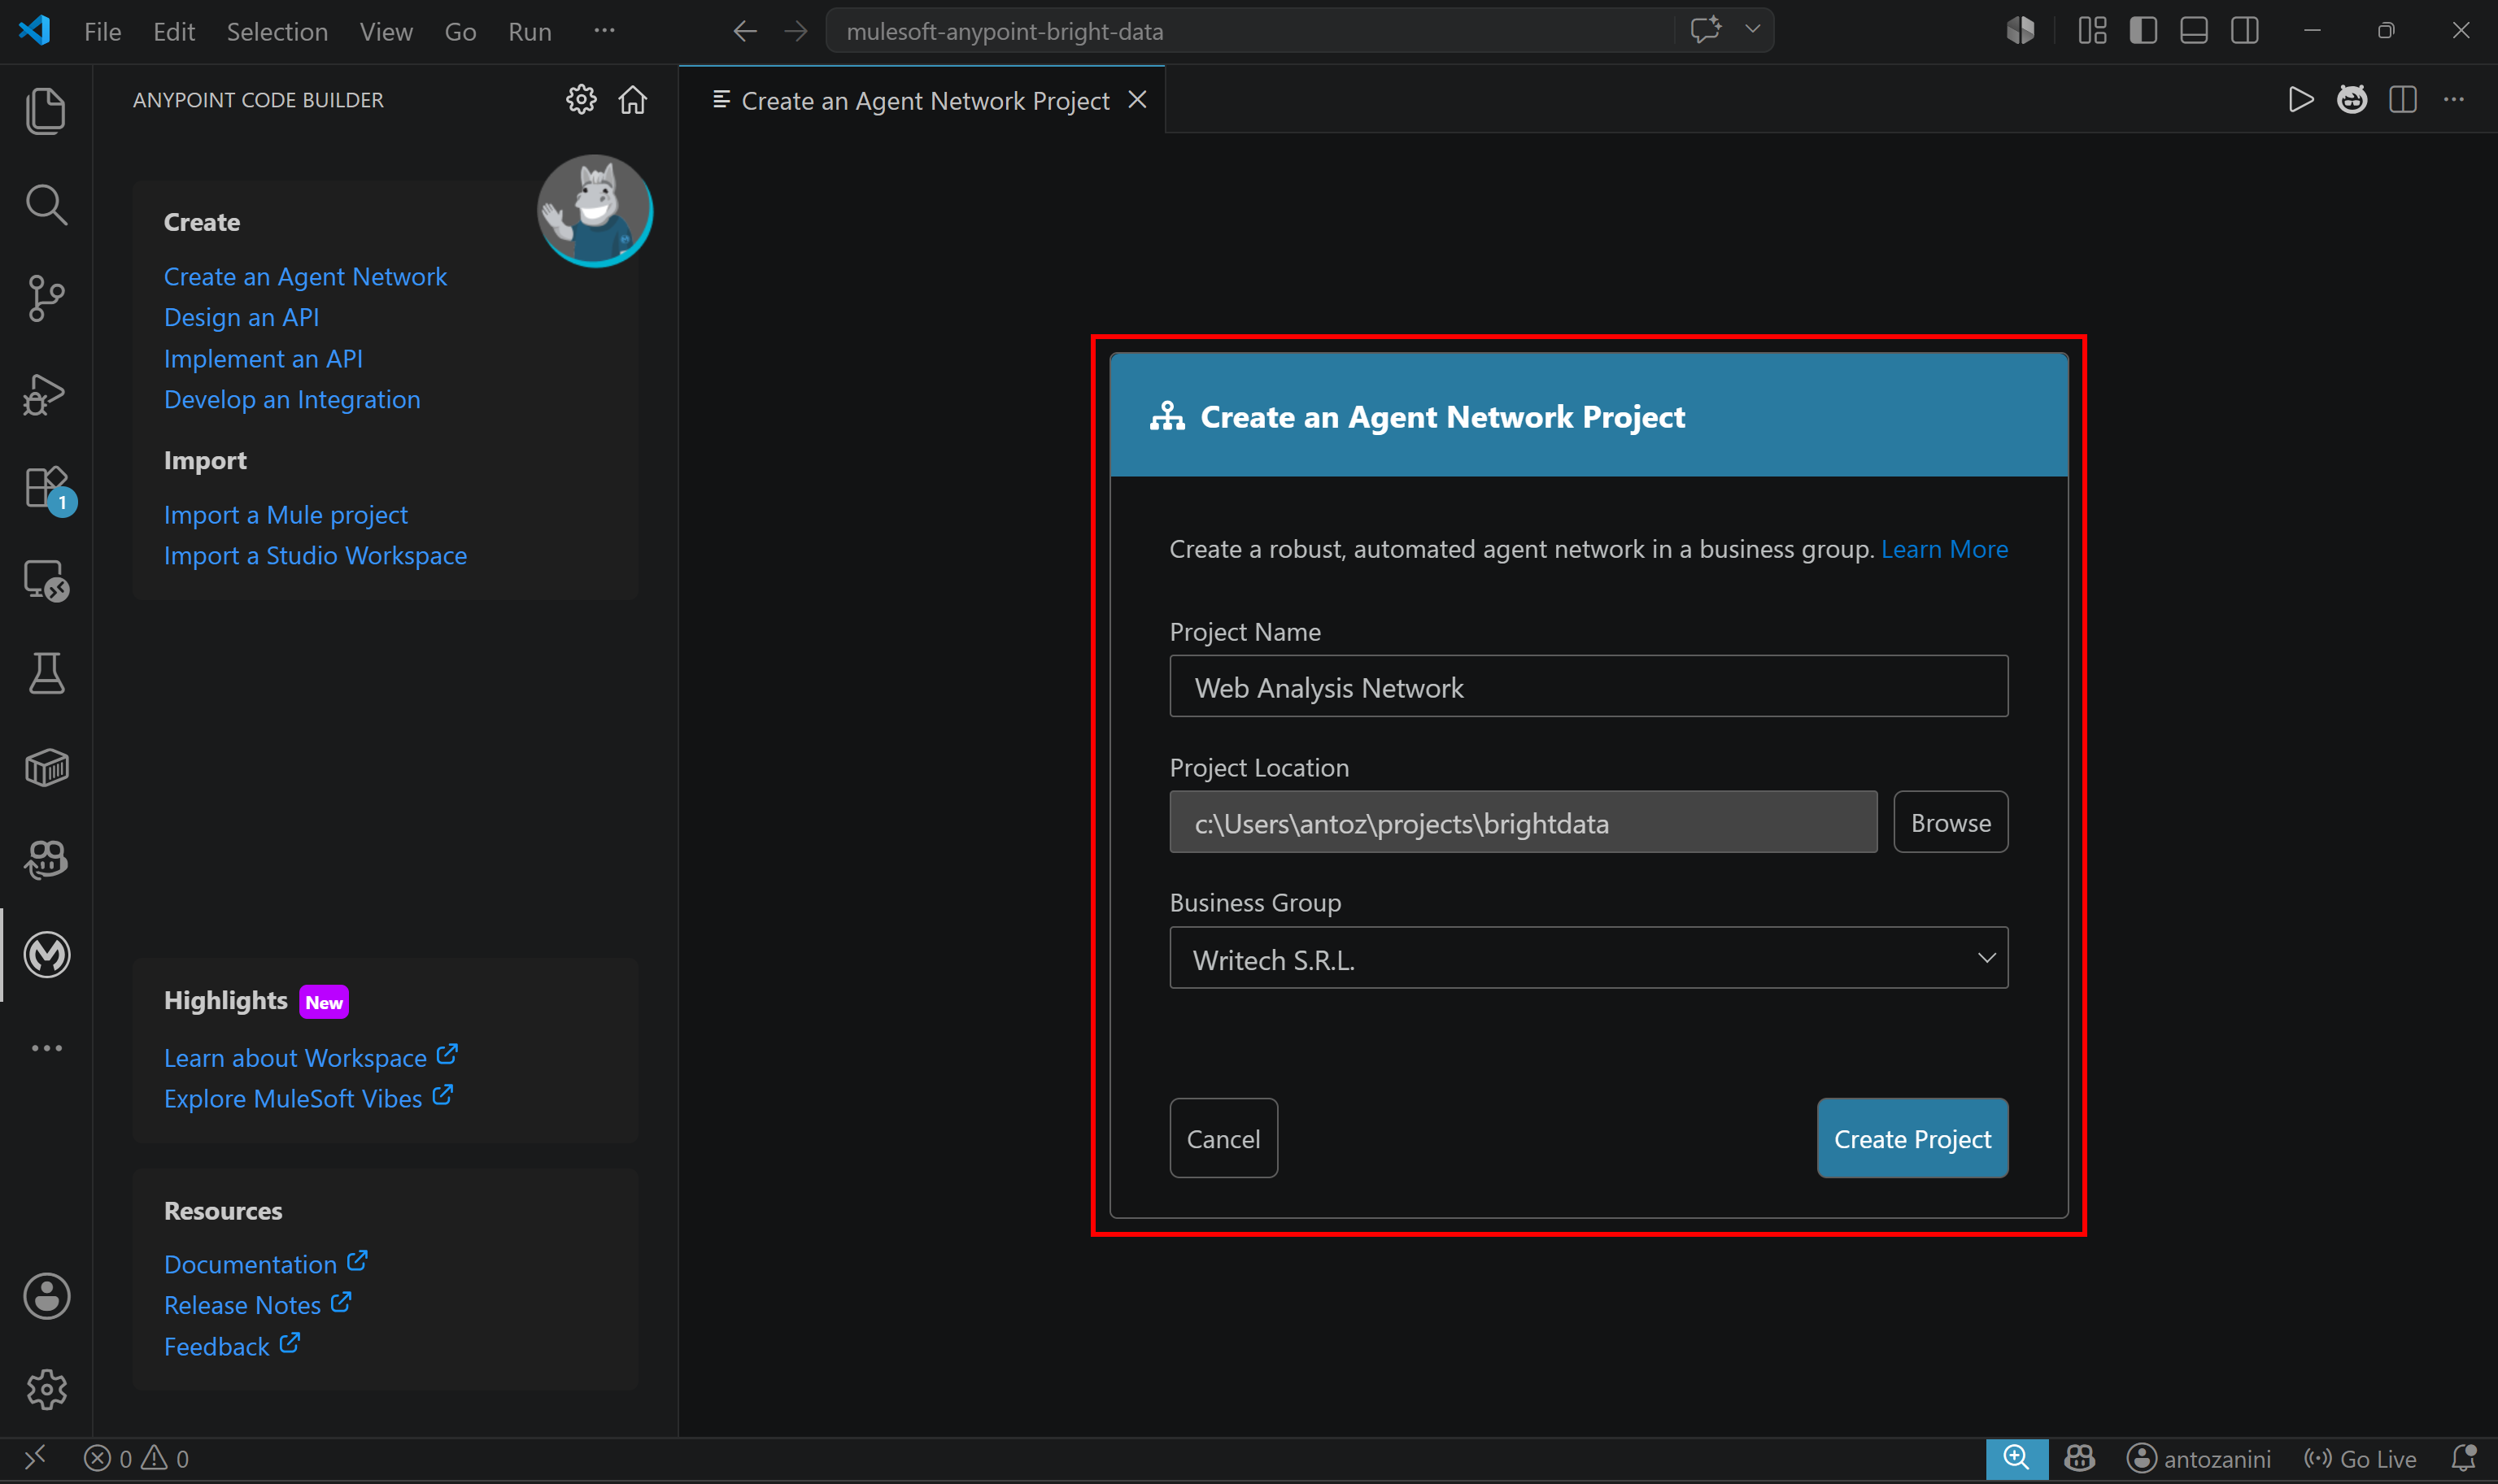
Task: Open the Testing flask view
Action: click(x=46, y=673)
